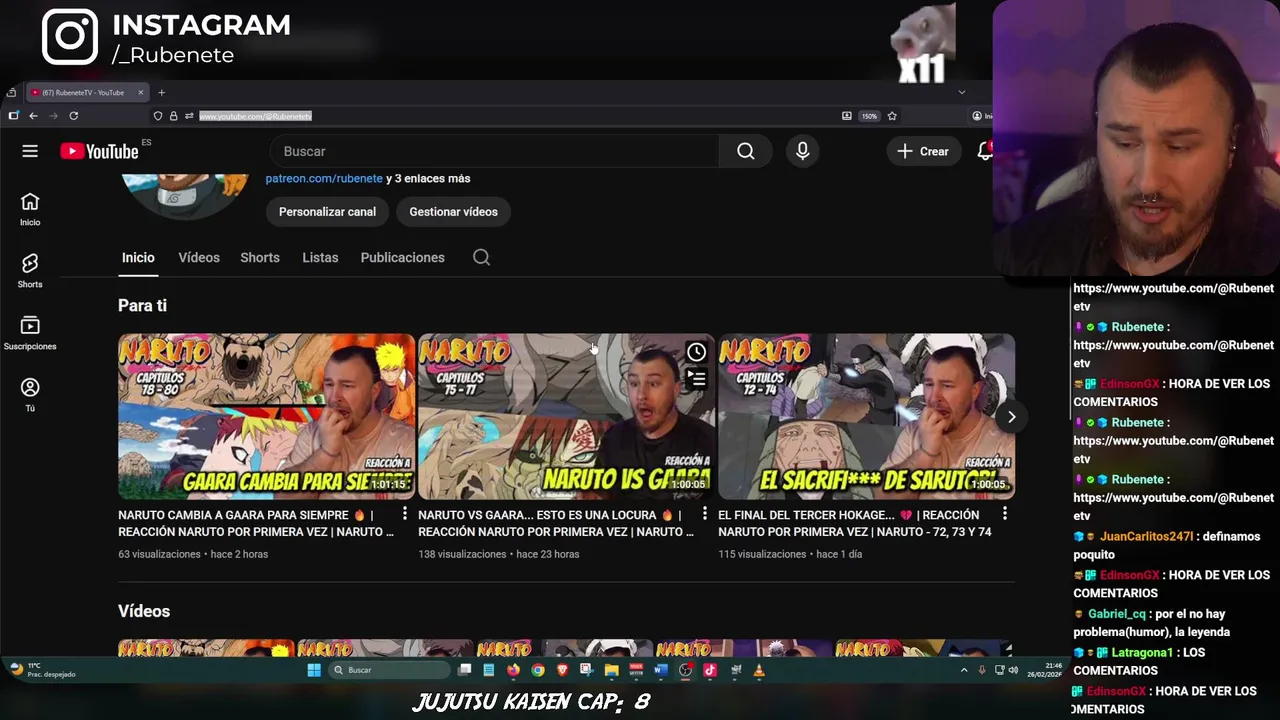The width and height of the screenshot is (1280, 720).
Task: Open EL FINAL DEL TERCER HOKAGE title
Action: pos(856,523)
